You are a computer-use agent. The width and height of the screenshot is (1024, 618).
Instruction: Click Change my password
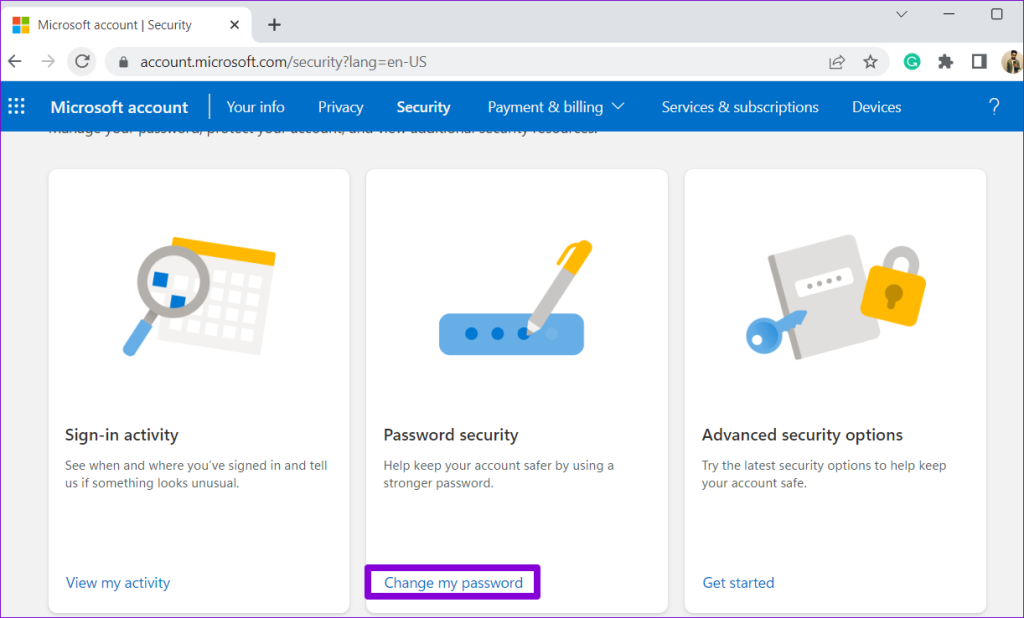pyautogui.click(x=453, y=582)
